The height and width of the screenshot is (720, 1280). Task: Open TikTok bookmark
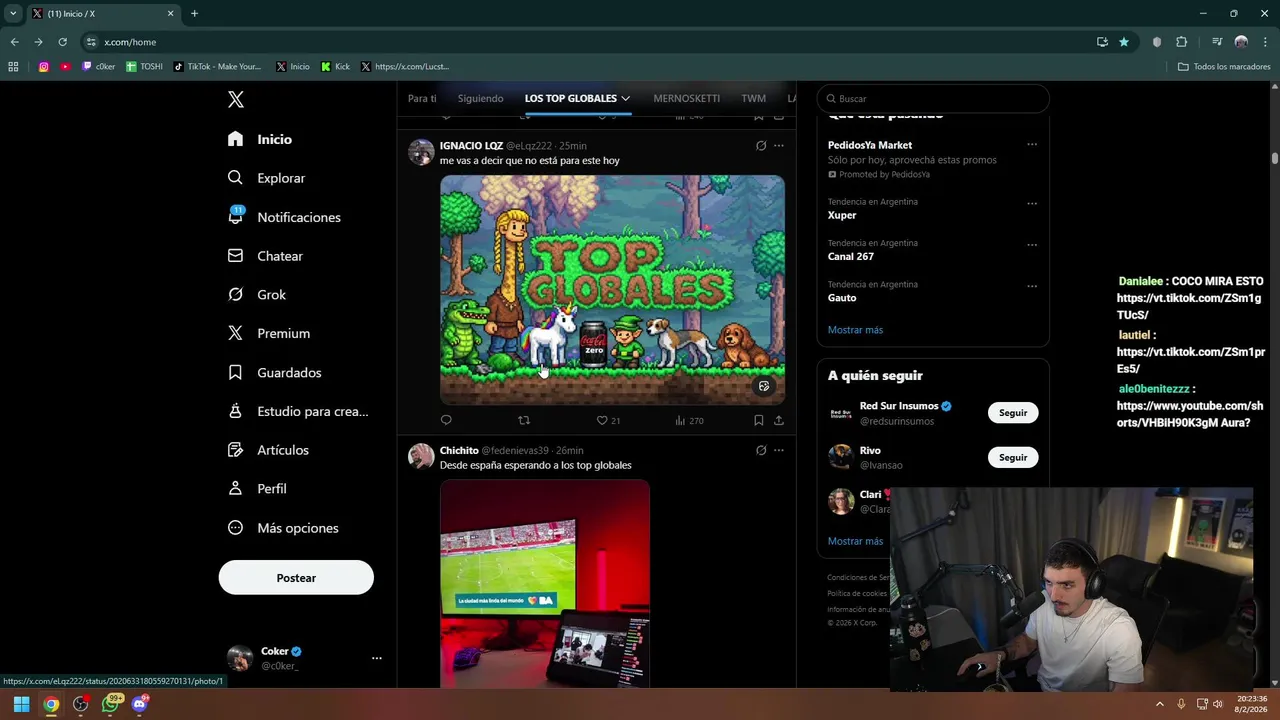217,67
